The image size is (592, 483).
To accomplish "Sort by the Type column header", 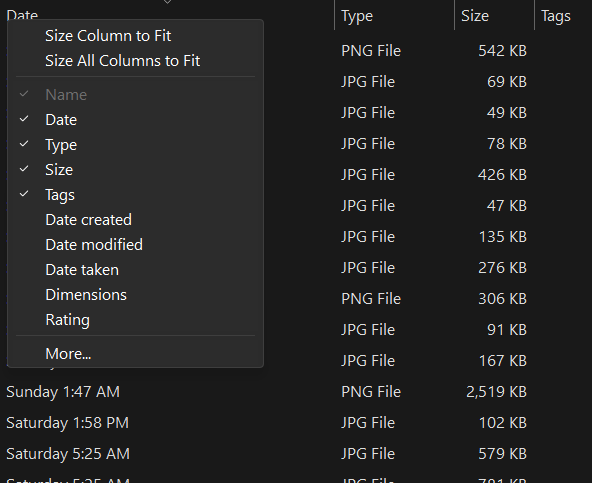I will click(x=394, y=16).
